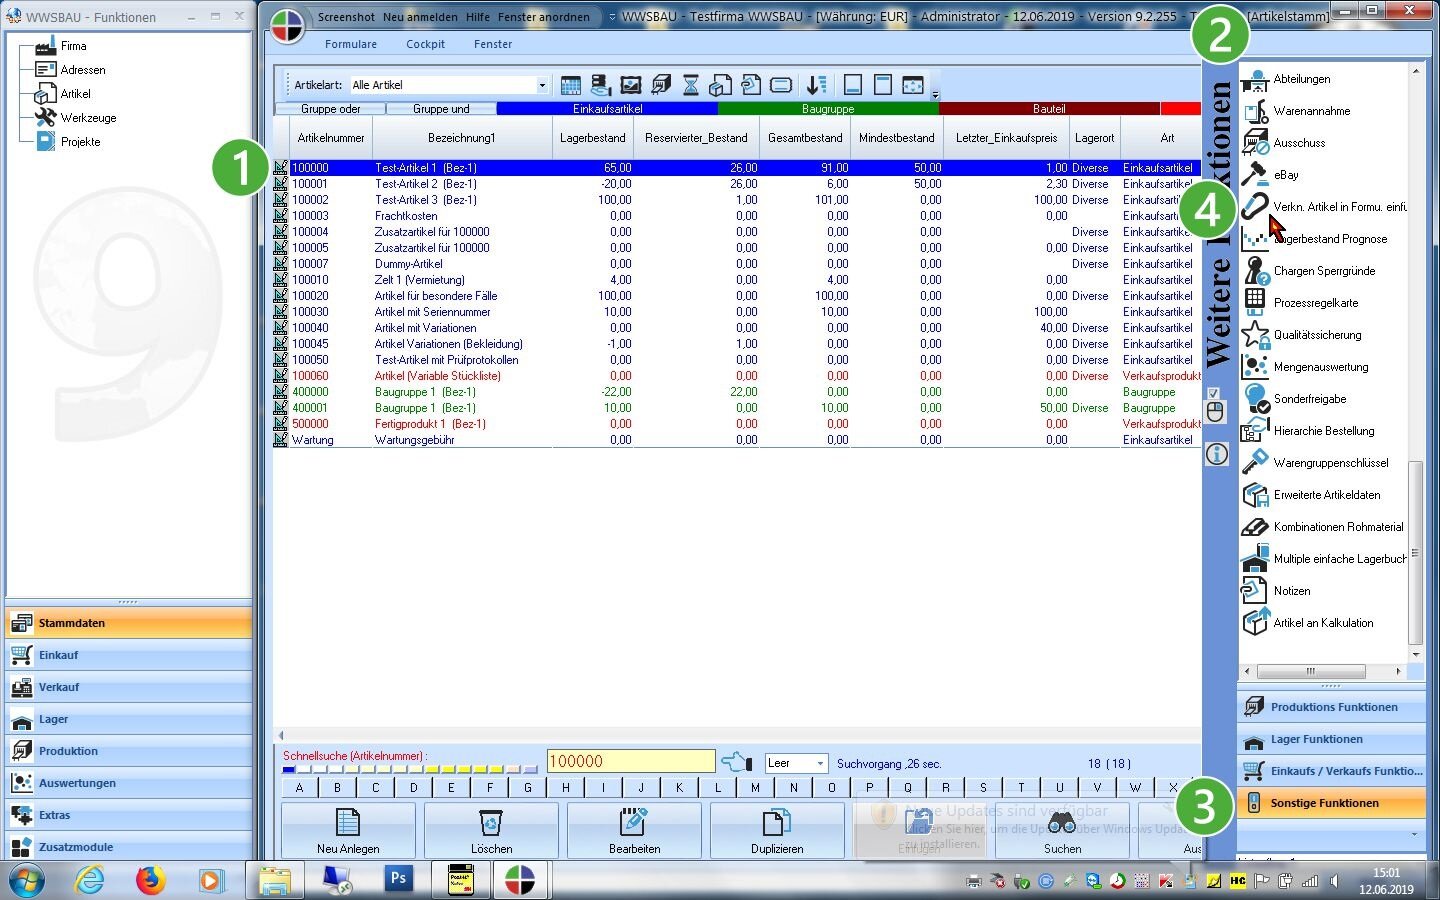Screen dimensions: 1440x900
Task: Filter by dark red Bauteil color bar
Action: click(x=1049, y=109)
